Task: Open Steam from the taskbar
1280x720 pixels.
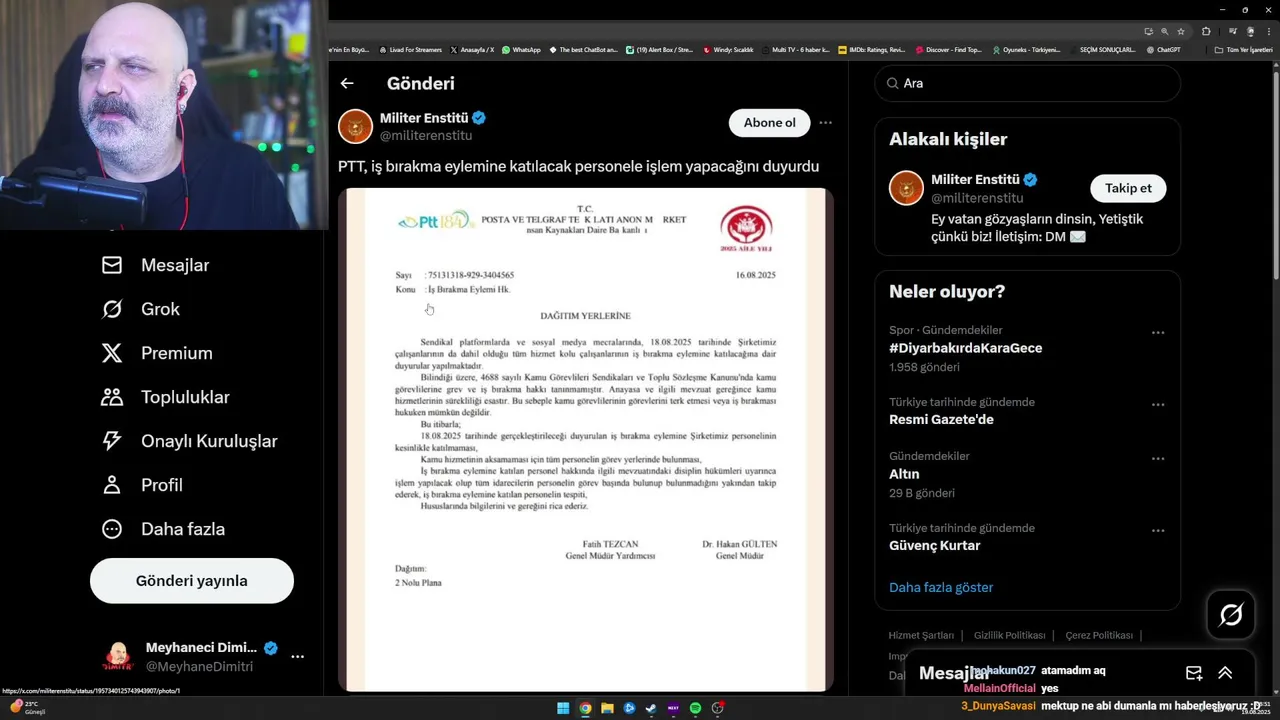Action: pyautogui.click(x=651, y=708)
